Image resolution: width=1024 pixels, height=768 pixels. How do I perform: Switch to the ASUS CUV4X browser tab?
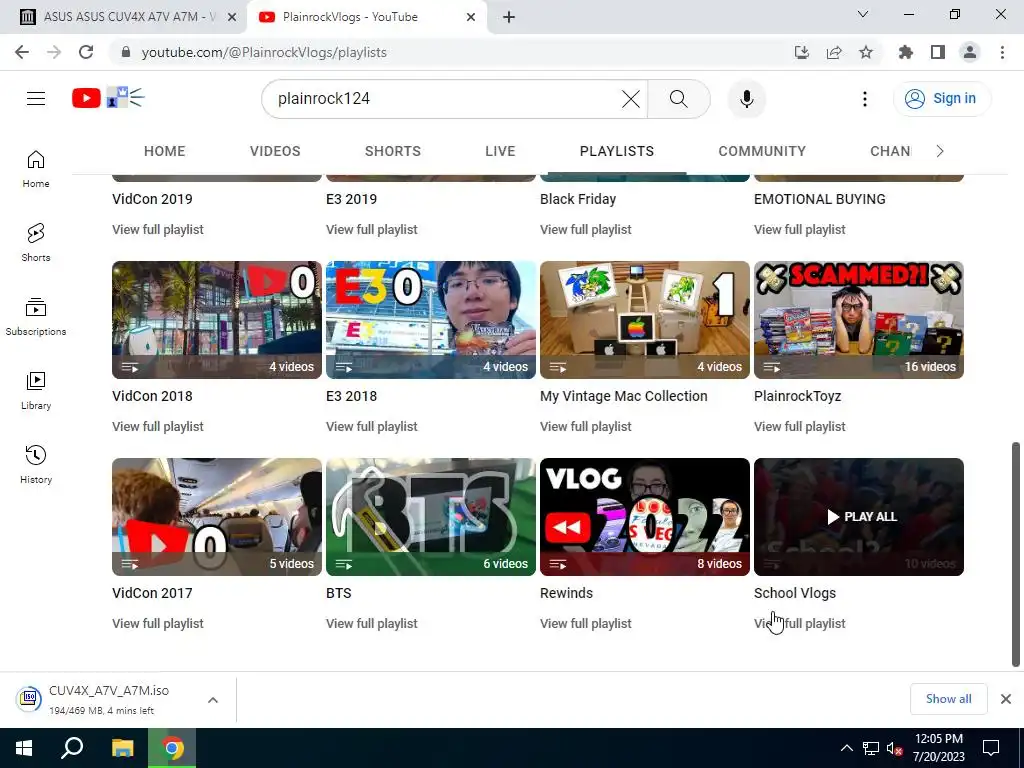point(124,17)
